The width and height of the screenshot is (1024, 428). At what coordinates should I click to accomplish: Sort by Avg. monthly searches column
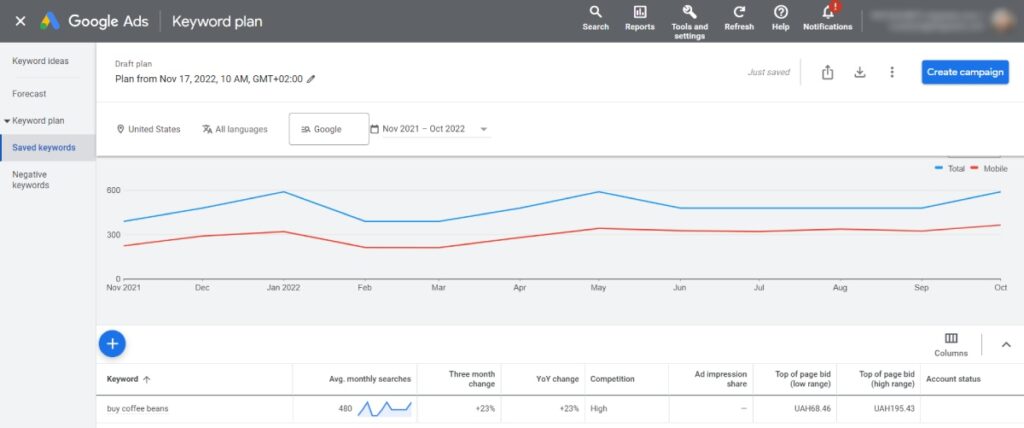[x=370, y=379]
